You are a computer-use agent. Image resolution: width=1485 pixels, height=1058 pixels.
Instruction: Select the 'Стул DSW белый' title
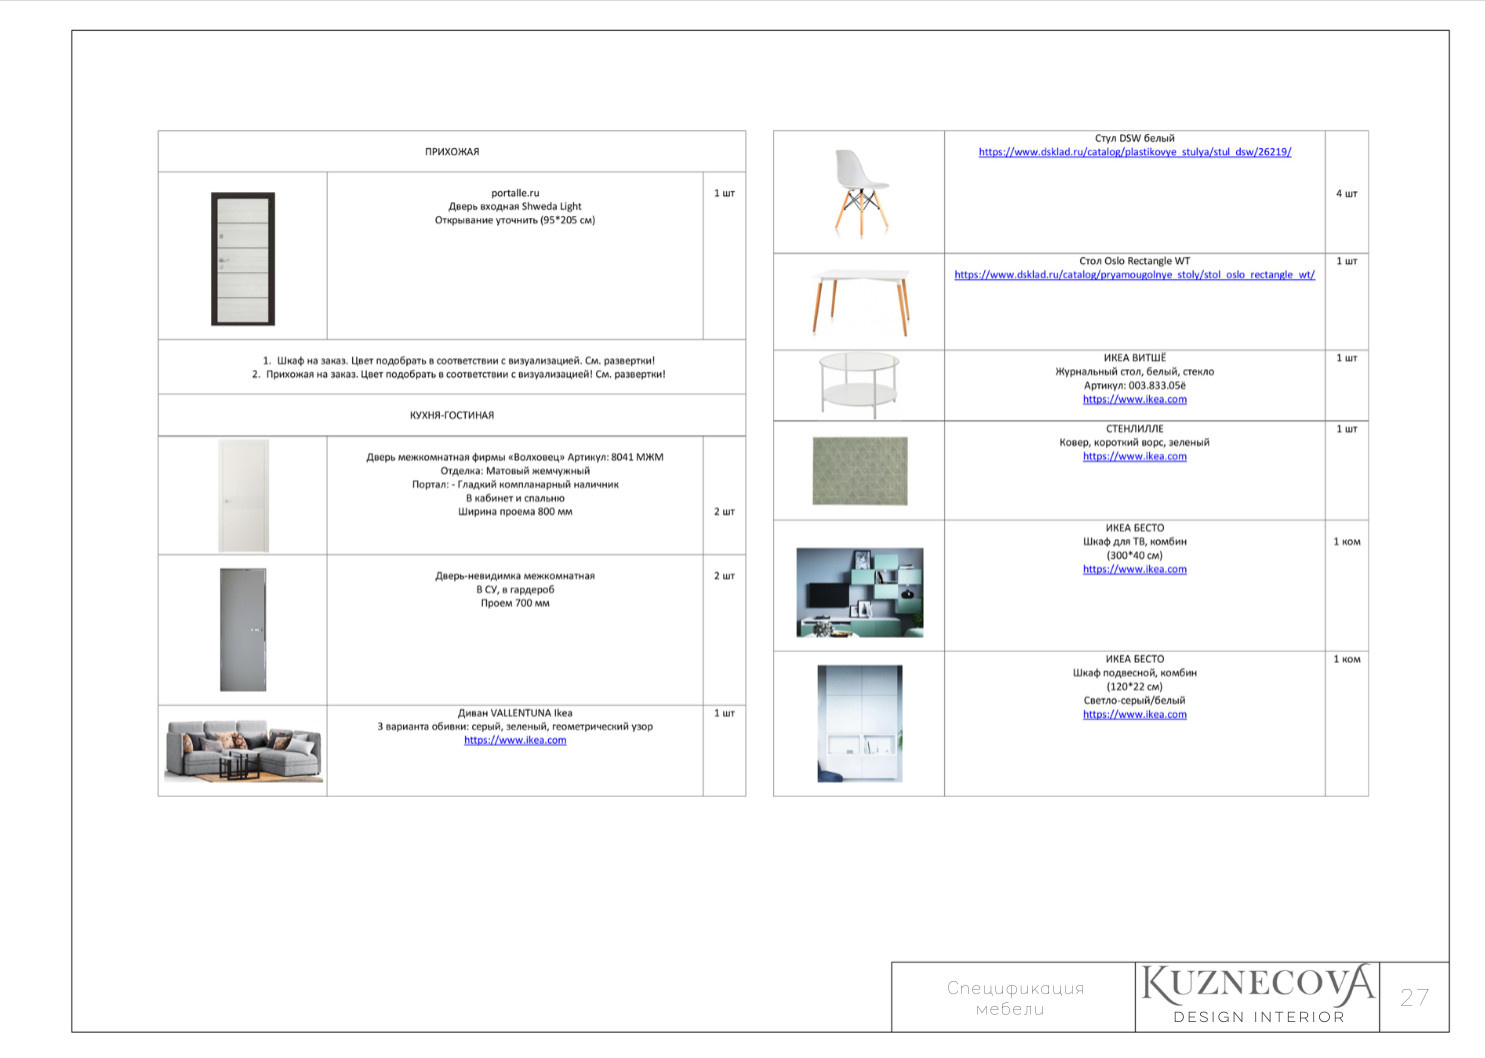[x=1135, y=138]
